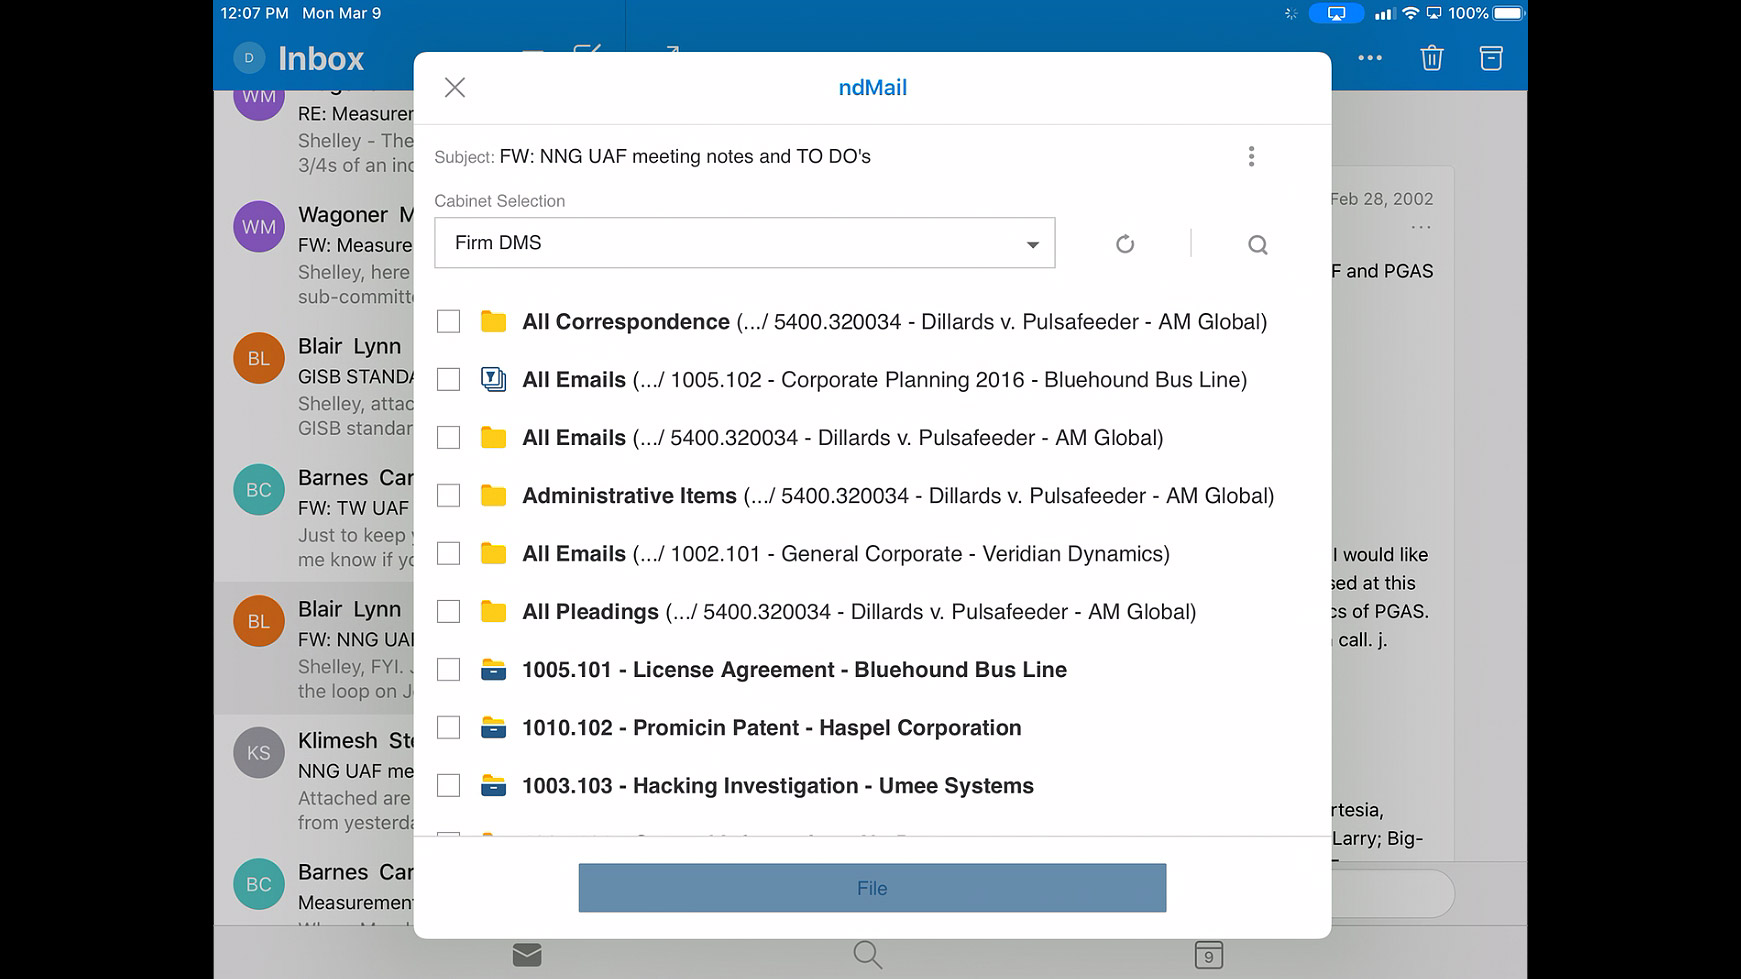Viewport: 1741px width, 979px height.
Task: Open Barnes FW: TW UAF email
Action: (314, 518)
